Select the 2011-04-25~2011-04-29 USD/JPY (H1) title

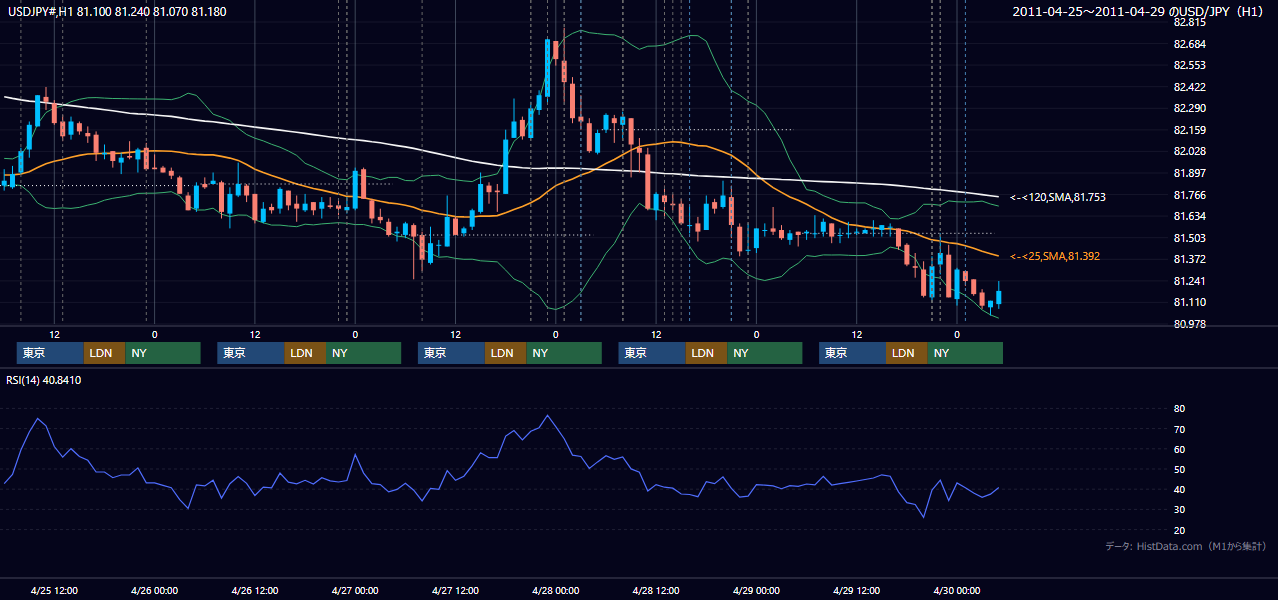[x=1139, y=11]
